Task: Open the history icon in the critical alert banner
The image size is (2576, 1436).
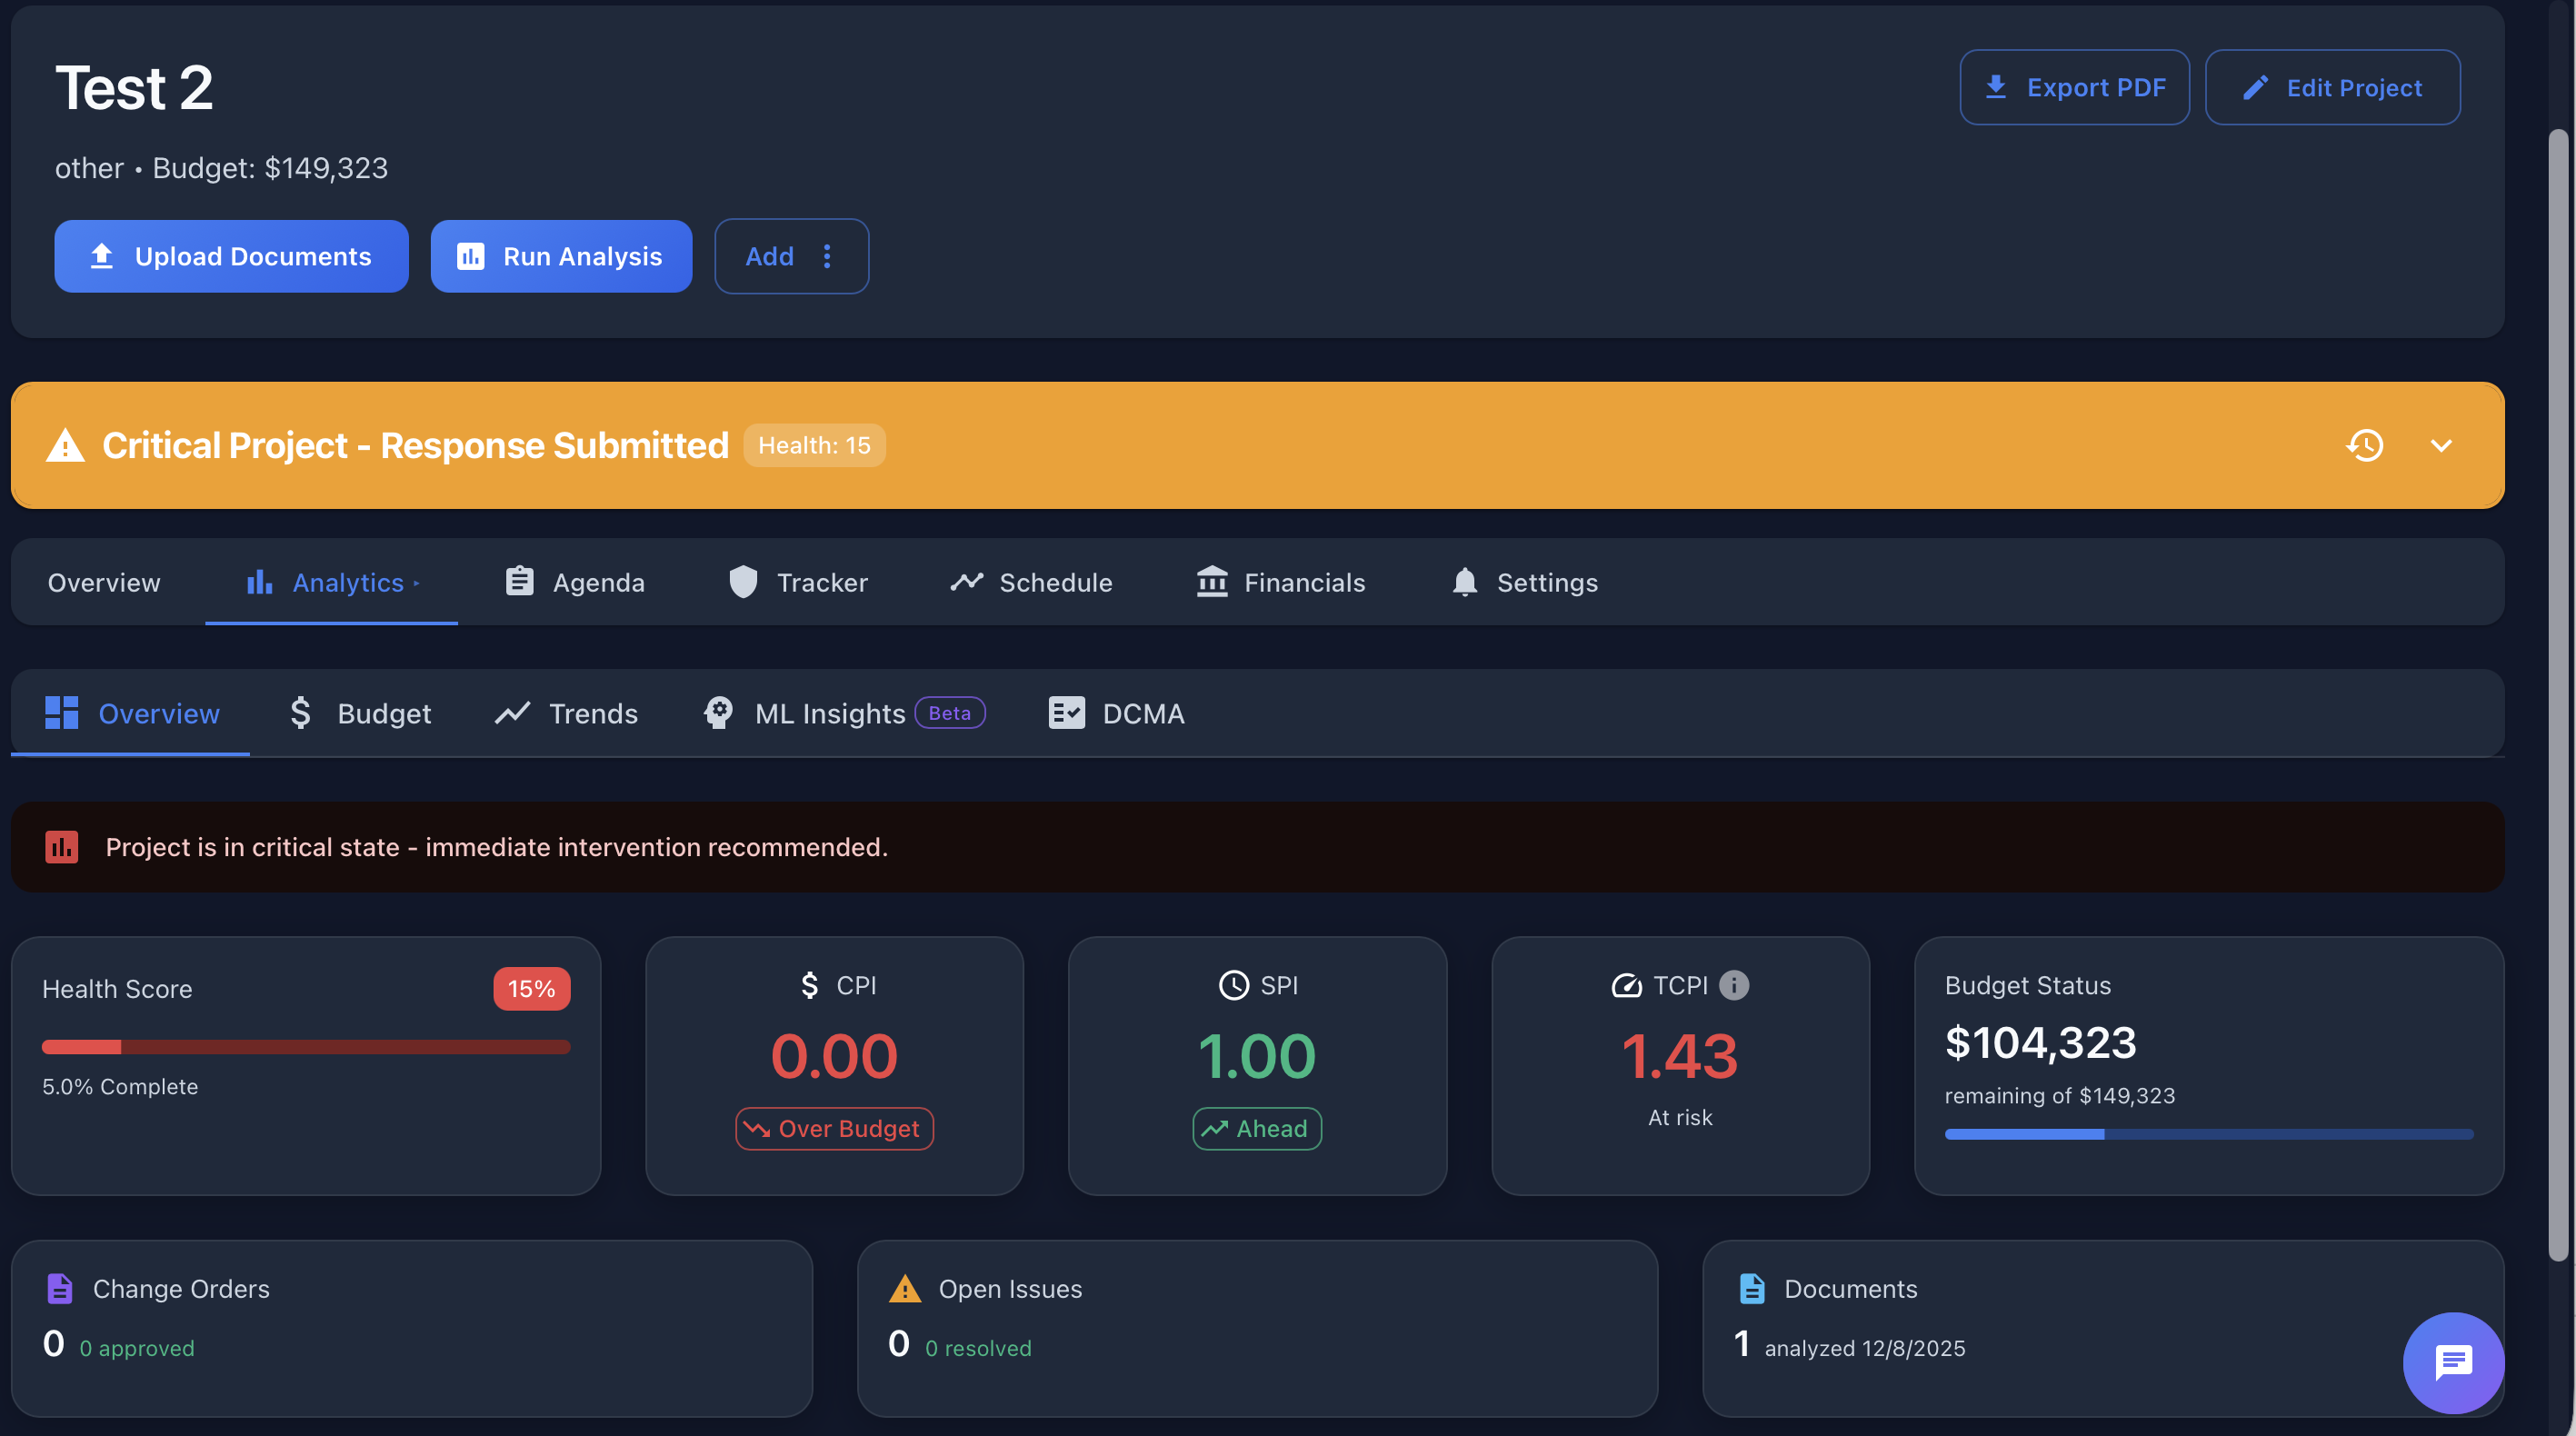Action: (2365, 446)
